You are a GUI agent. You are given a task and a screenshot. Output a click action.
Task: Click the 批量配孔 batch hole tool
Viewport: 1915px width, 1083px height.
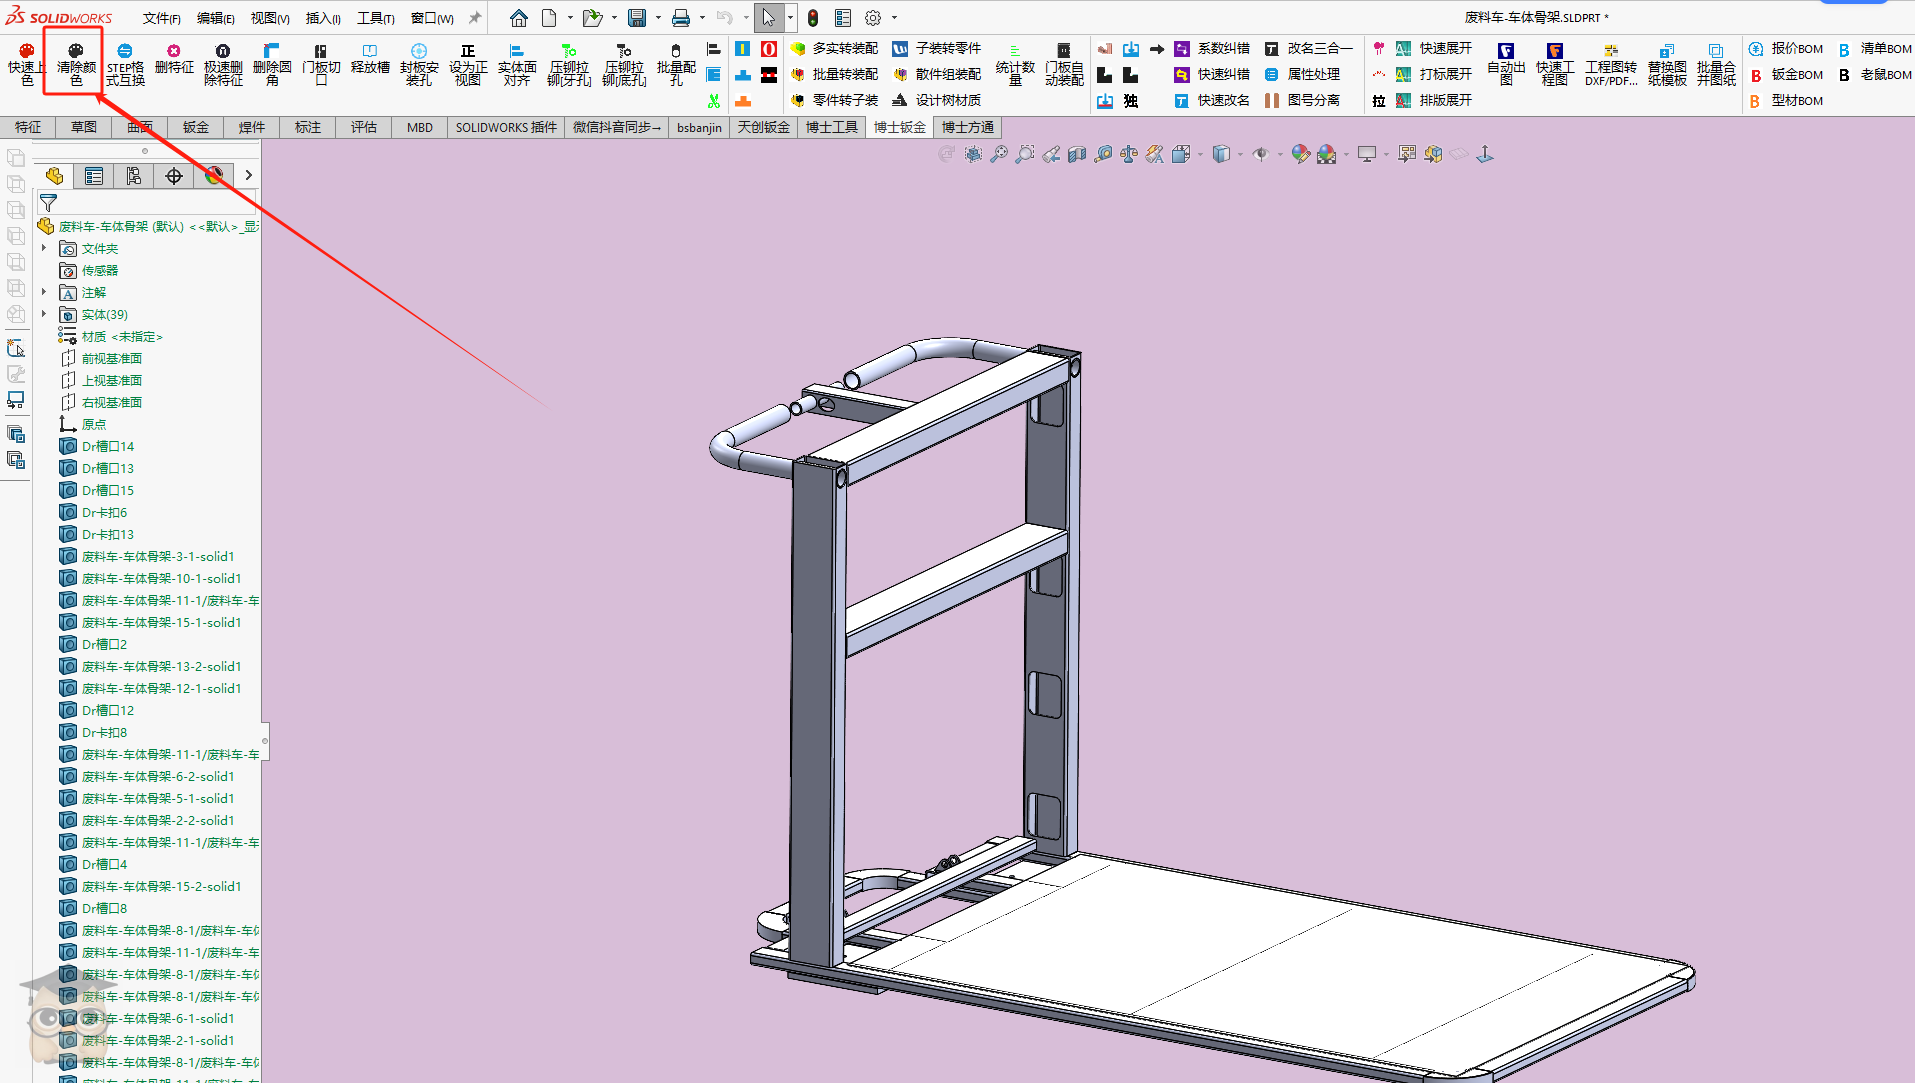(676, 64)
